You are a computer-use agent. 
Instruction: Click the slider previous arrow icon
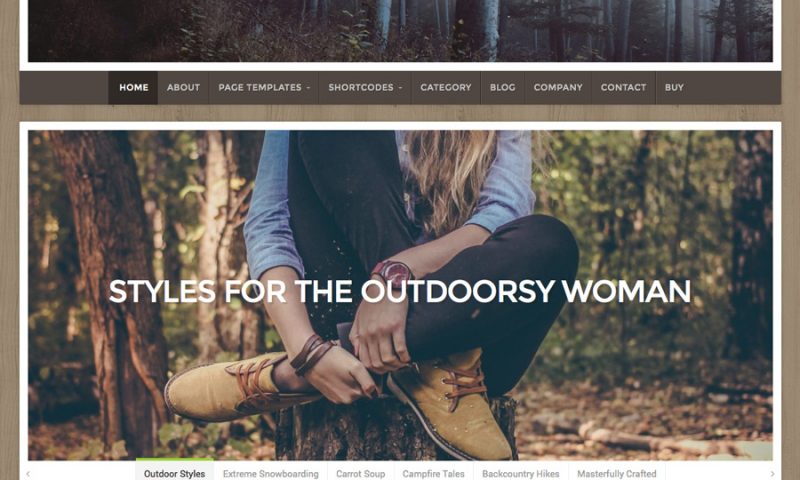tap(28, 474)
